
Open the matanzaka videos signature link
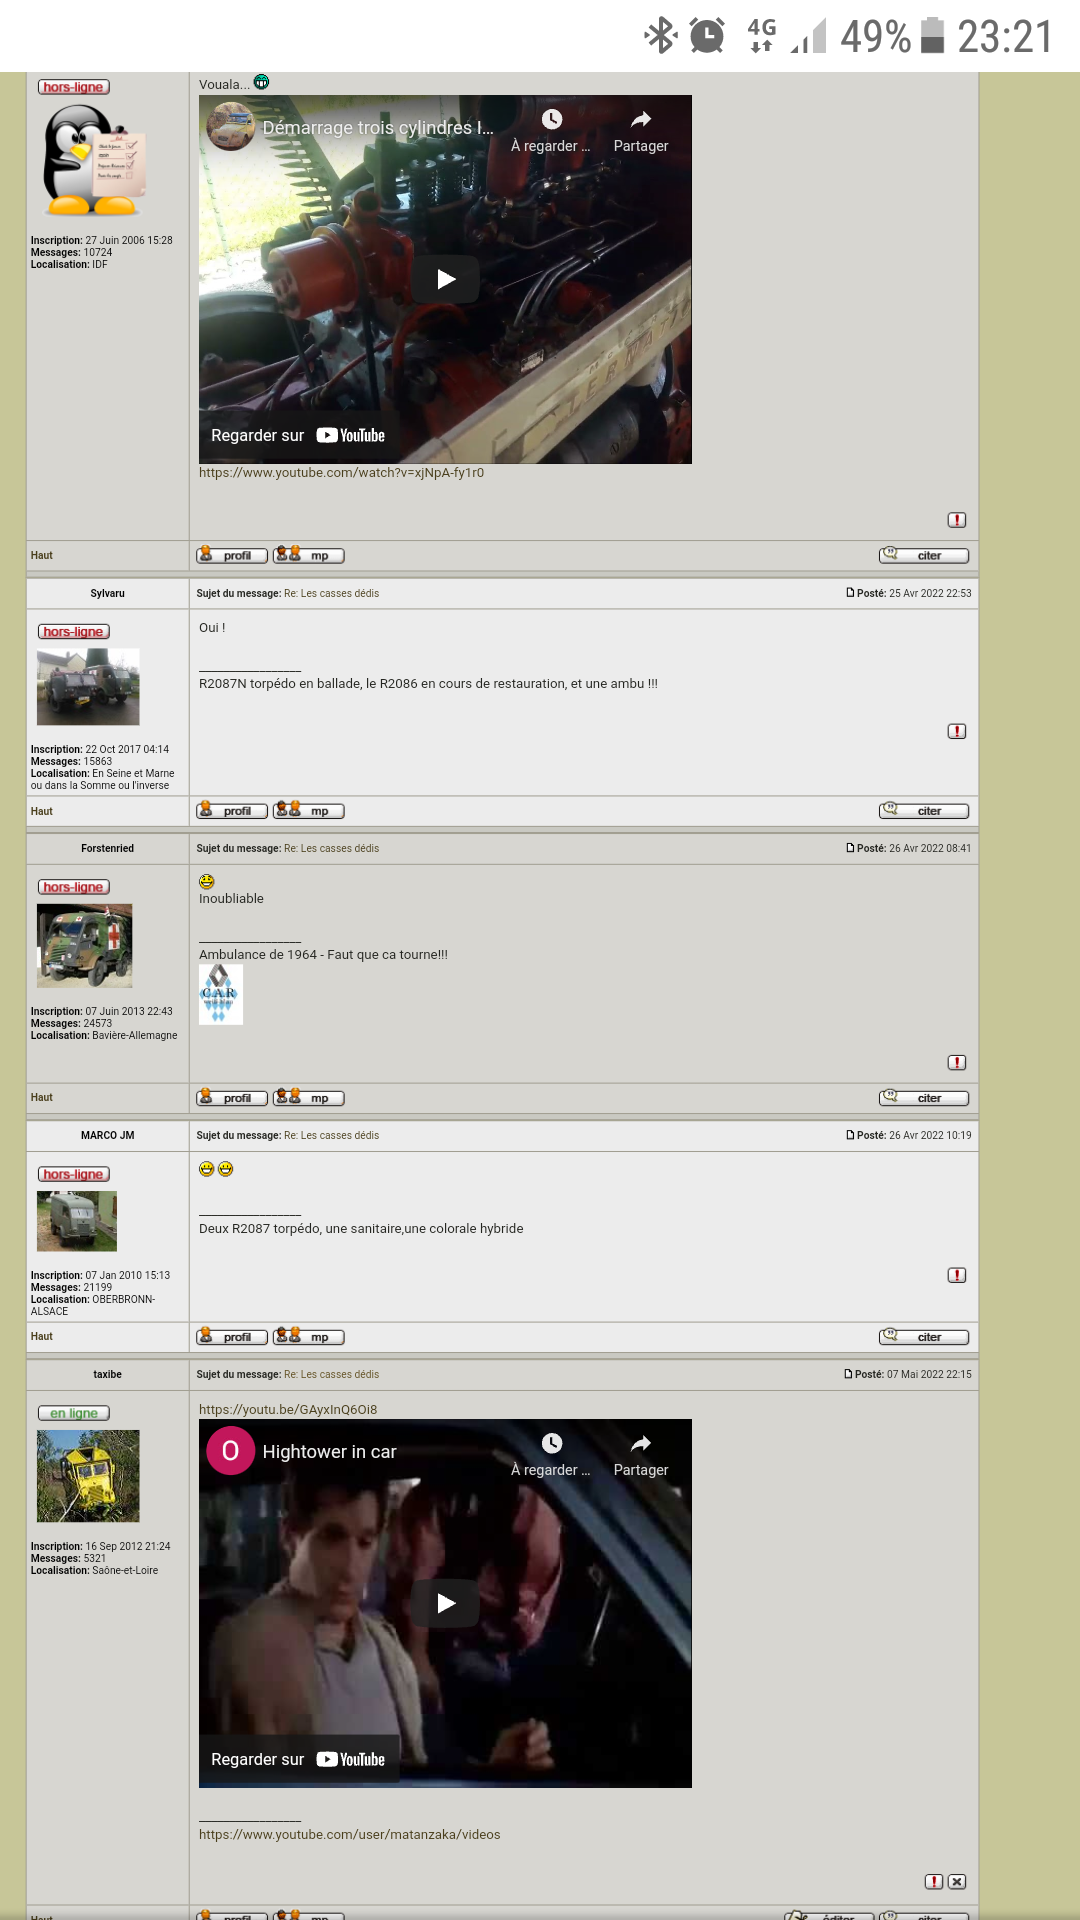[x=349, y=1834]
